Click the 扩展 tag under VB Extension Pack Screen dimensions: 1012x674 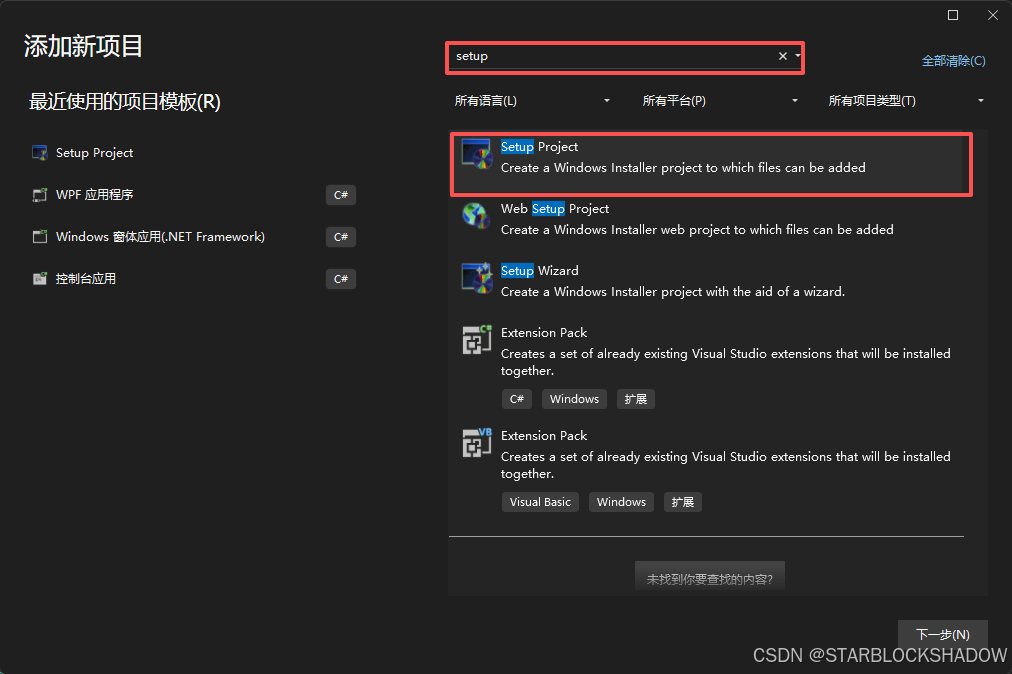click(683, 502)
